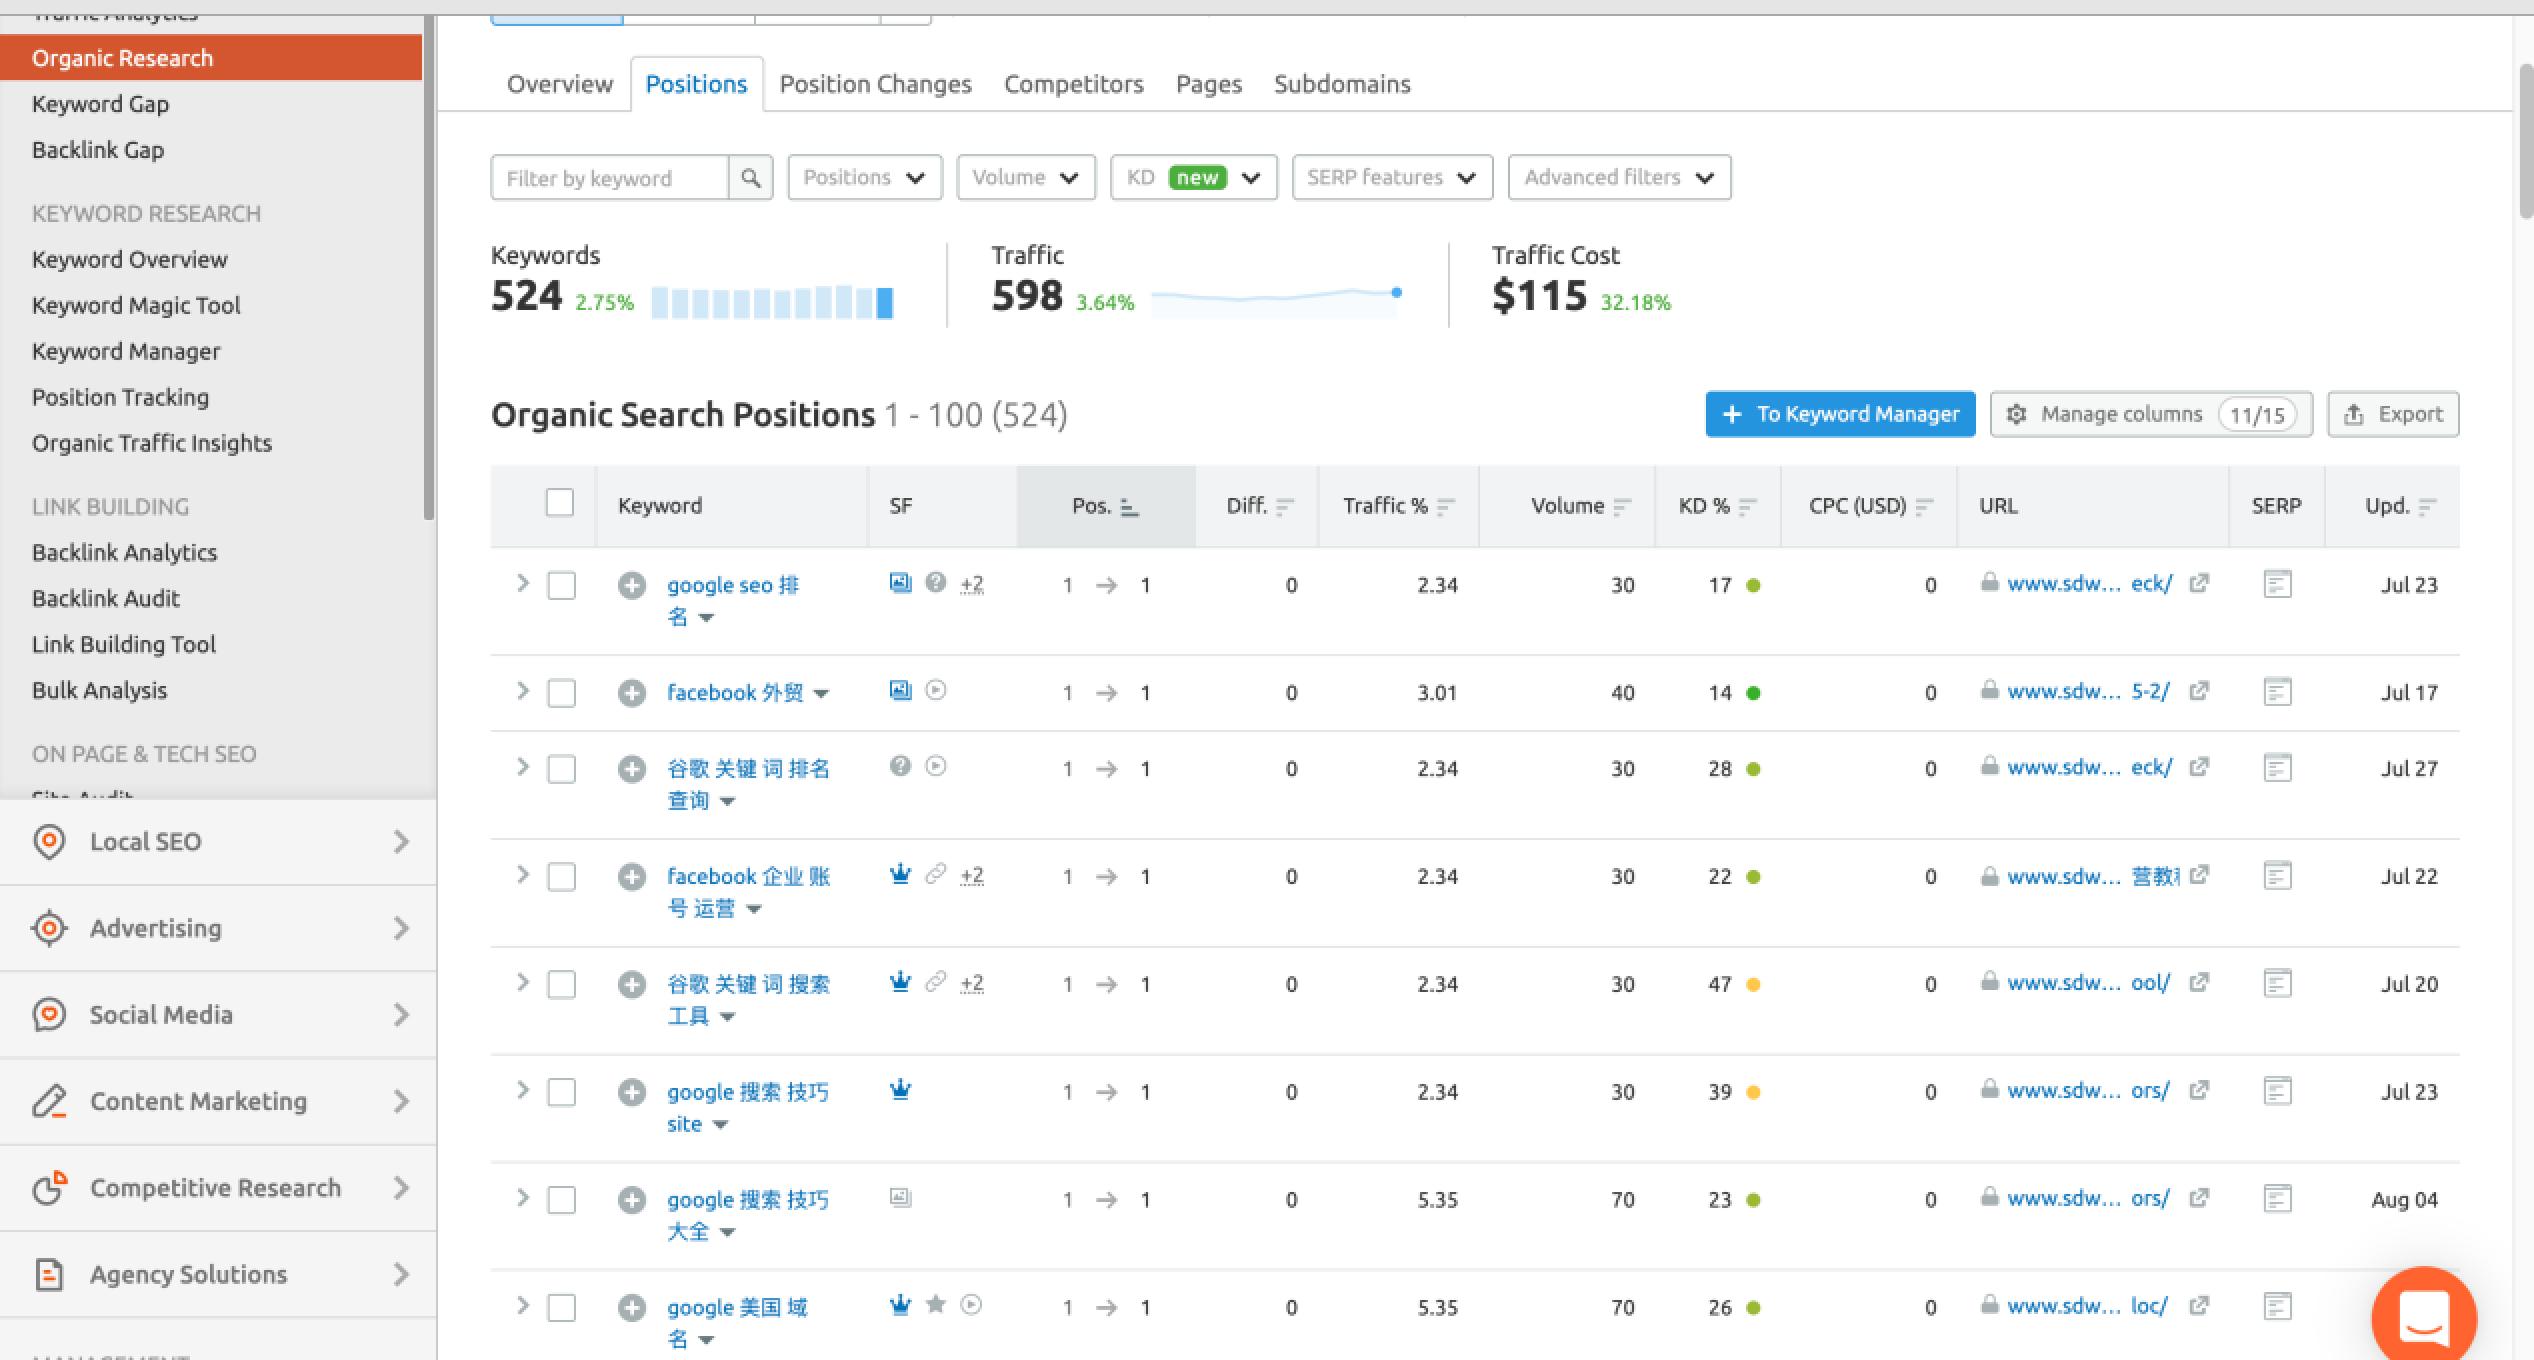Viewport: 2534px width, 1360px height.
Task: Open Manage columns 11/15 settings
Action: (2151, 414)
